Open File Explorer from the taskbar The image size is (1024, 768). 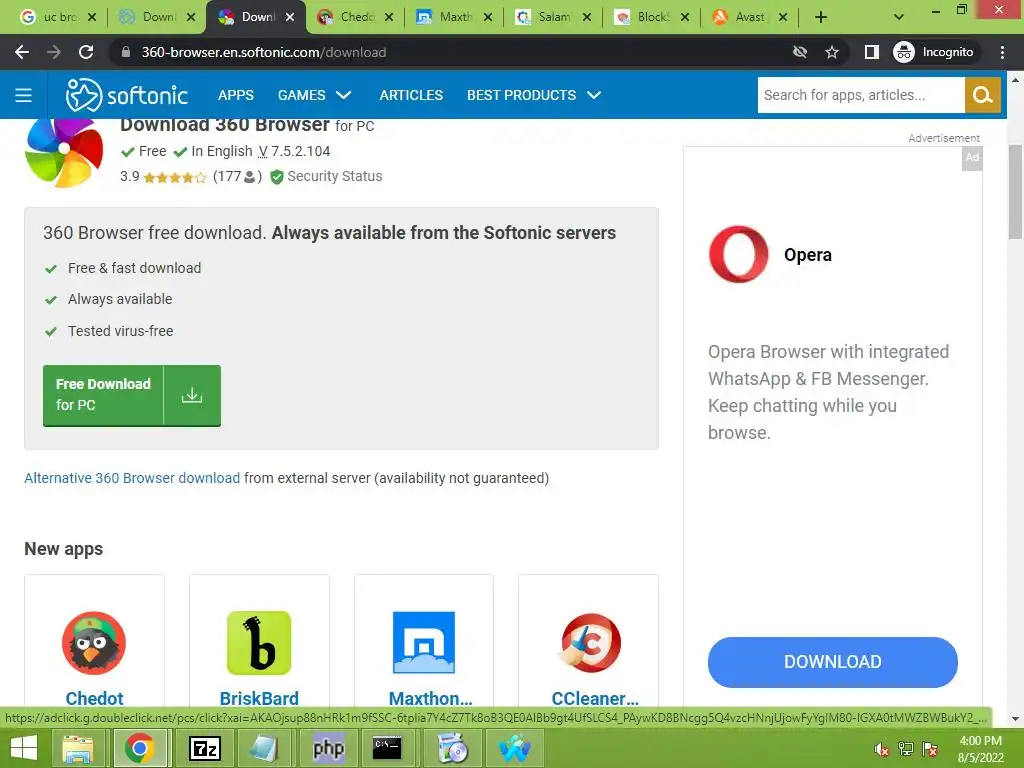(x=78, y=748)
